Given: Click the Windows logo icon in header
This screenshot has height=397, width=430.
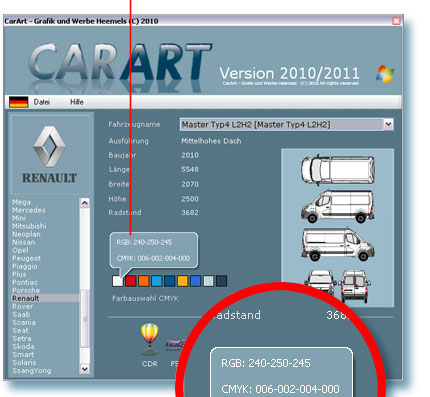Looking at the screenshot, I should pyautogui.click(x=385, y=74).
